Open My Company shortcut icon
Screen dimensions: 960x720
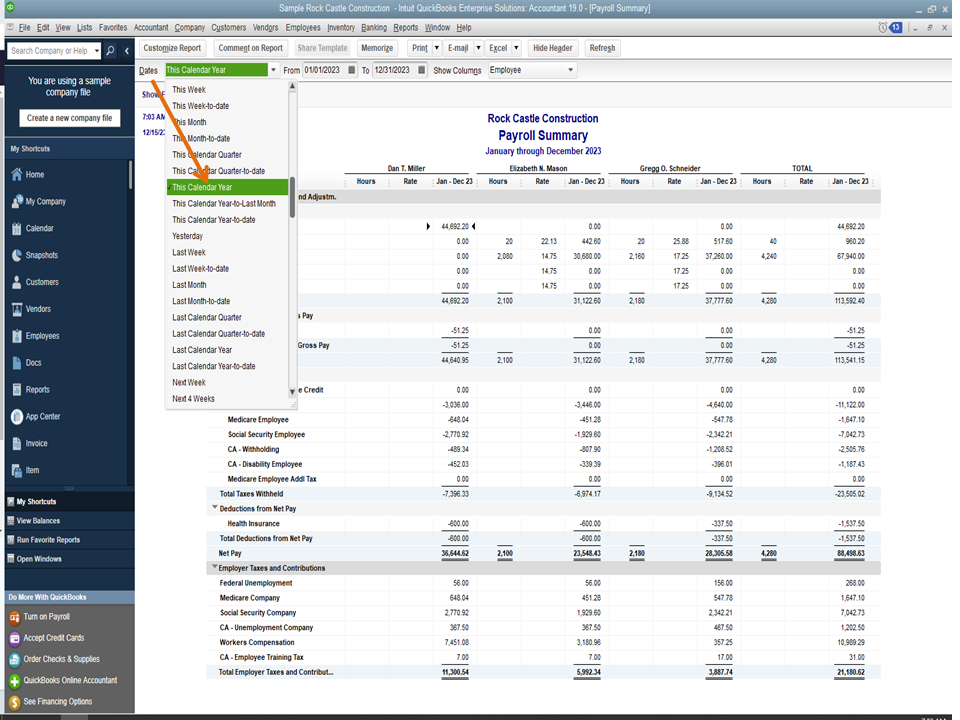click(17, 201)
